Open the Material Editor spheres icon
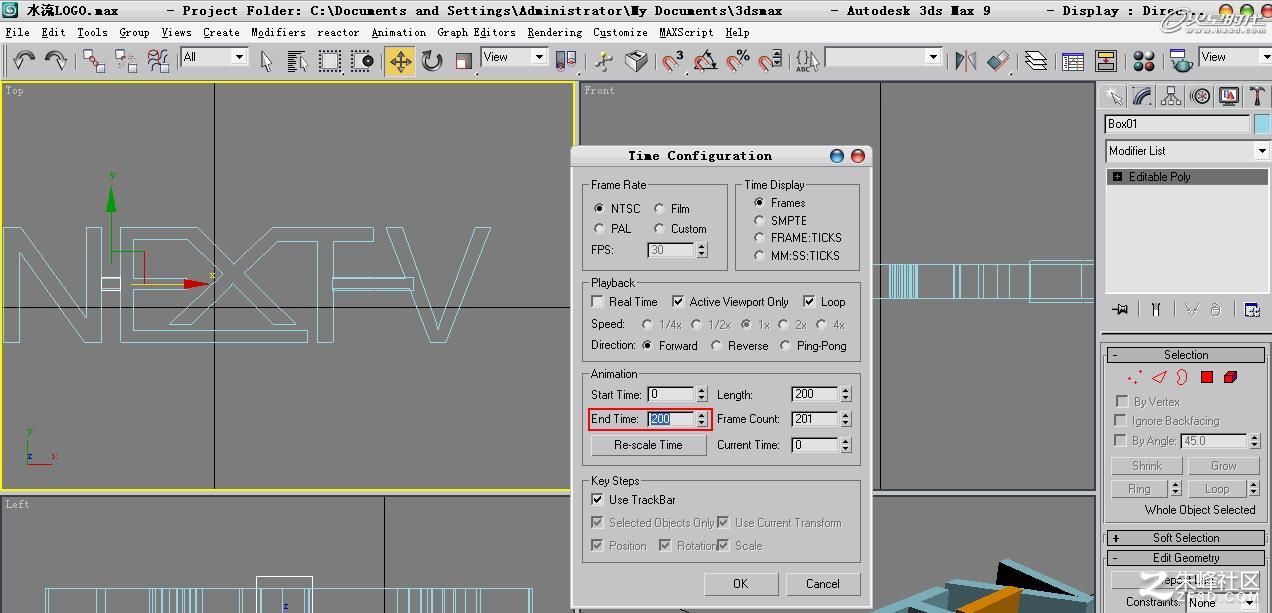Image resolution: width=1272 pixels, height=613 pixels. (x=1145, y=61)
